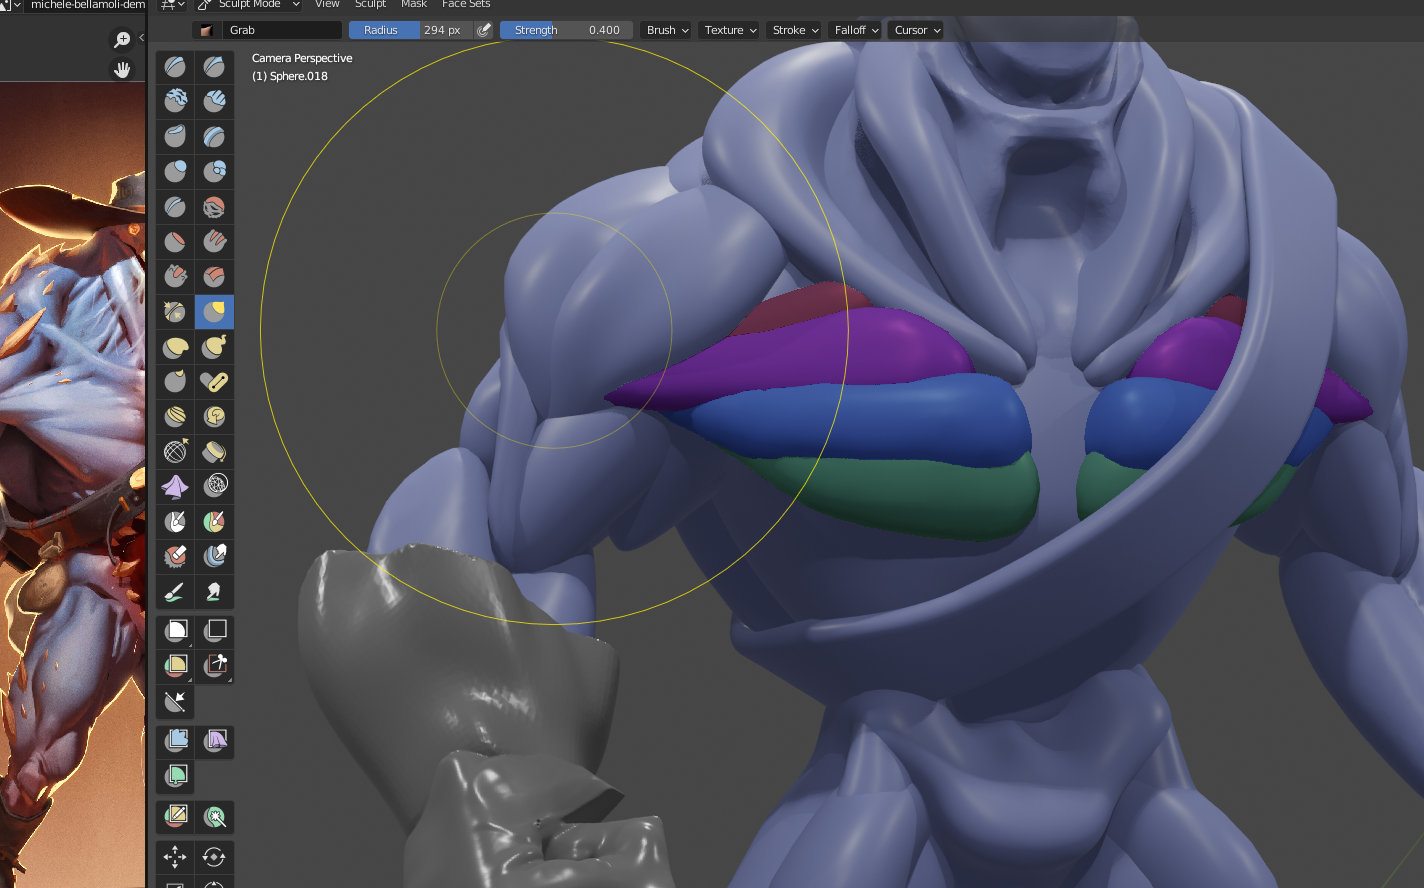
Task: Select the Snake Hook brush
Action: pos(214,347)
